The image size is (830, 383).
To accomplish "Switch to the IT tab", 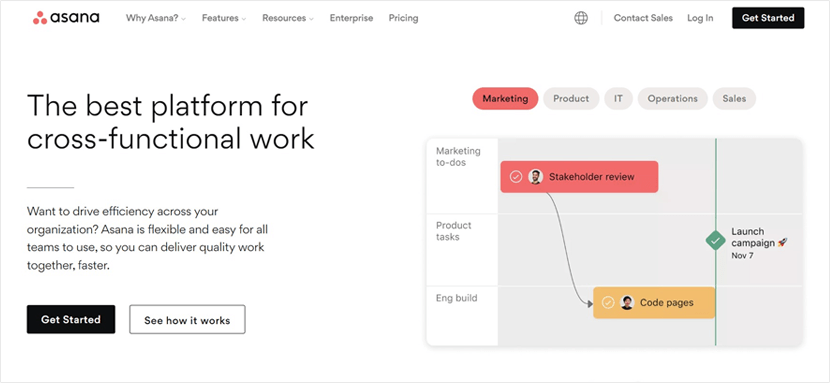I will pyautogui.click(x=618, y=98).
